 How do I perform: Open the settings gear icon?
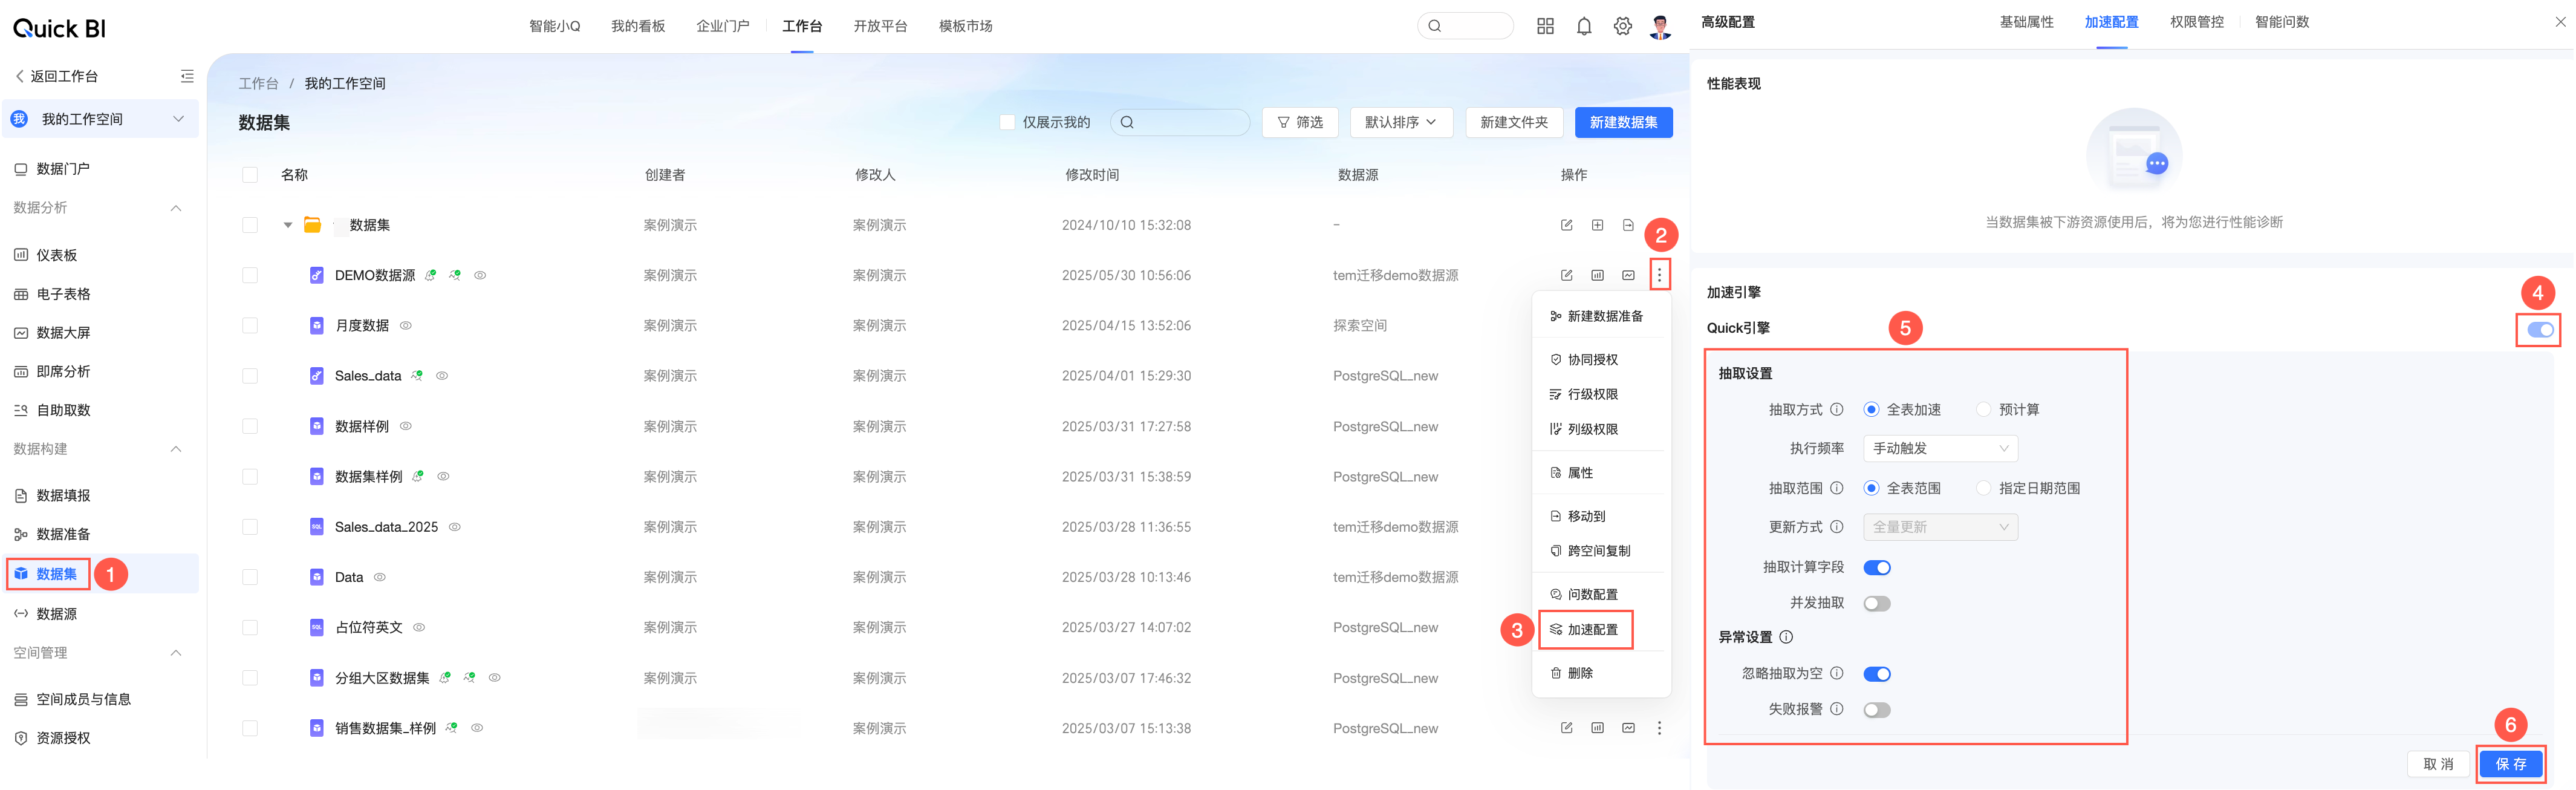click(1622, 27)
